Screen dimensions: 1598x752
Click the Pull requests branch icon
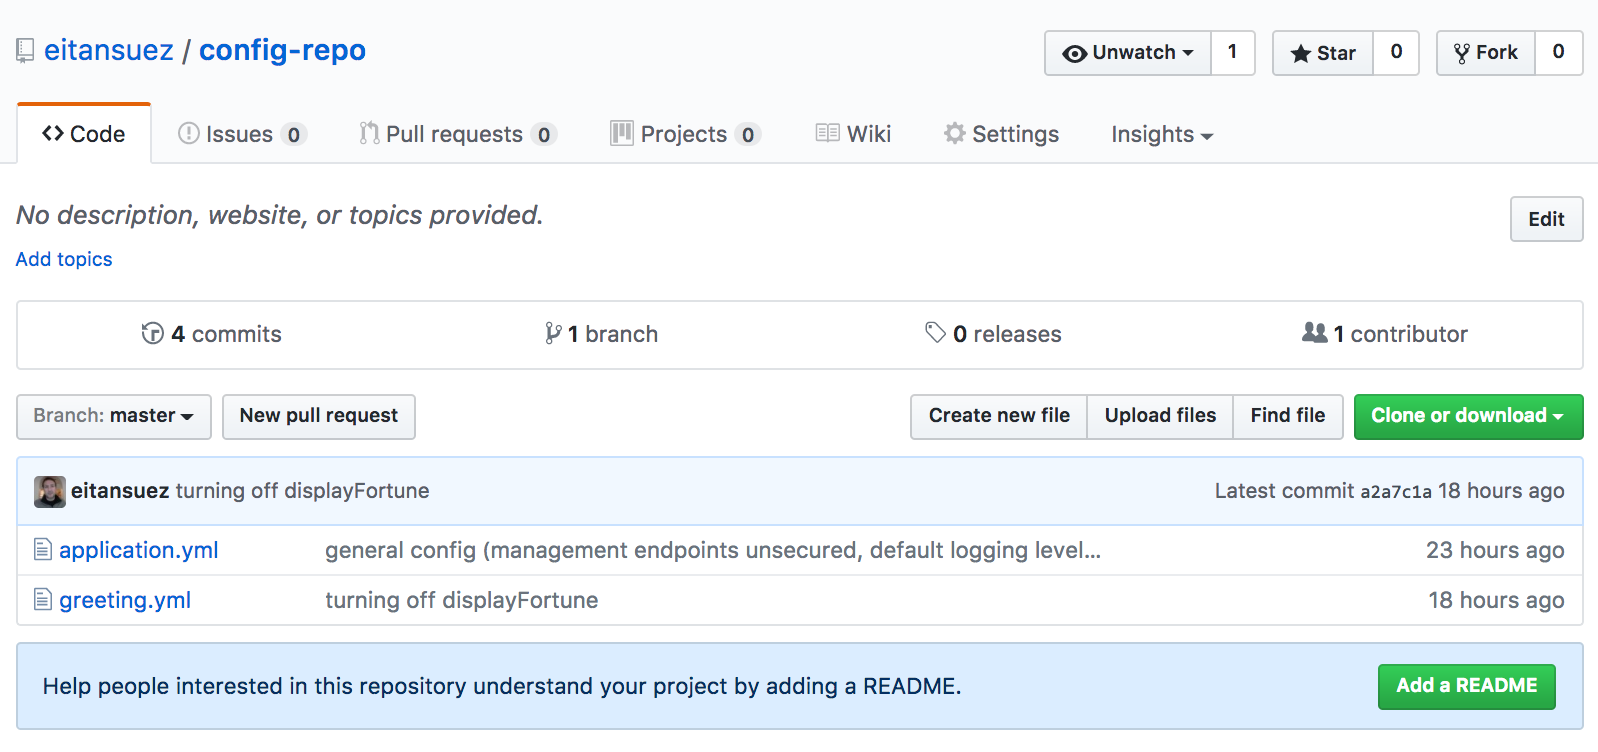pyautogui.click(x=369, y=133)
